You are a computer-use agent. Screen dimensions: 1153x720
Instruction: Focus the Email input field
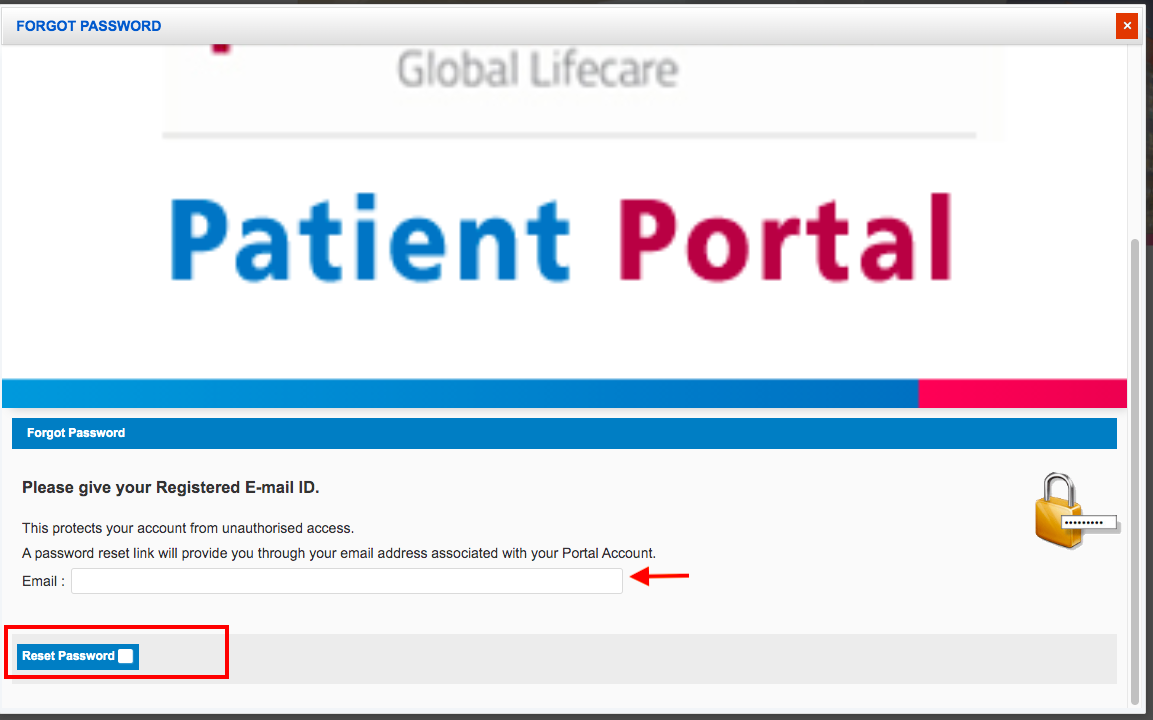click(x=347, y=581)
